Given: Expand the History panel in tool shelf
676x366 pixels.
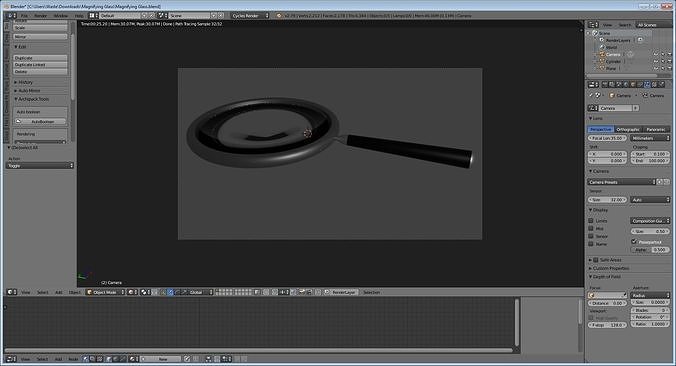Looking at the screenshot, I should pos(24,82).
